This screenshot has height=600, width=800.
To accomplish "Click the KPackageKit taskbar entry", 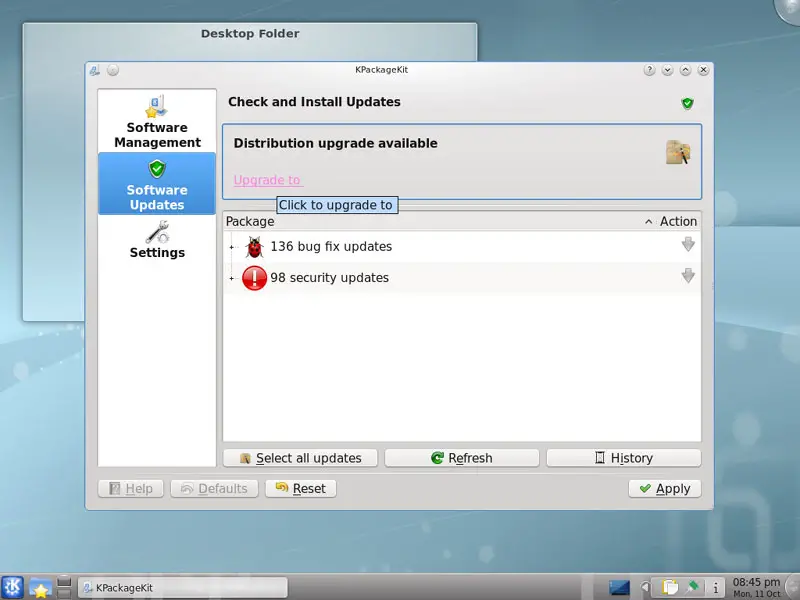I will pyautogui.click(x=183, y=588).
